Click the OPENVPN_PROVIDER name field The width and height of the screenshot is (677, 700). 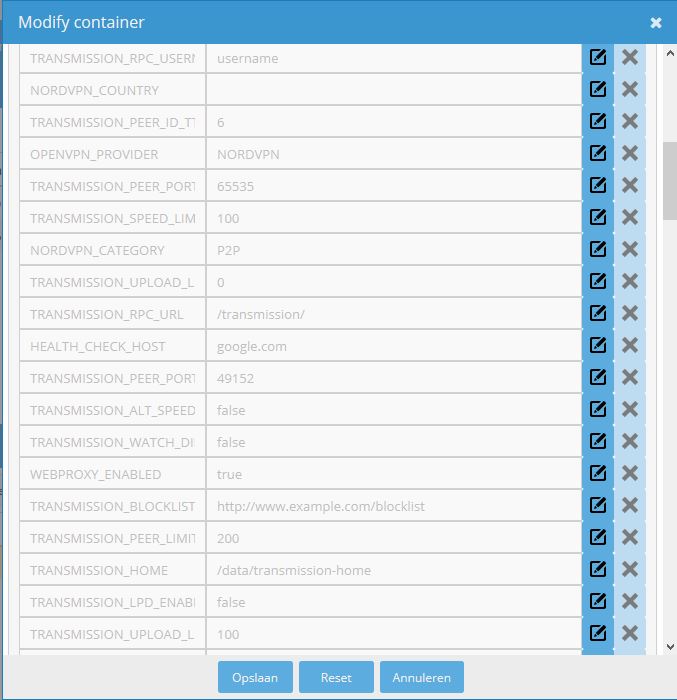tap(113, 154)
